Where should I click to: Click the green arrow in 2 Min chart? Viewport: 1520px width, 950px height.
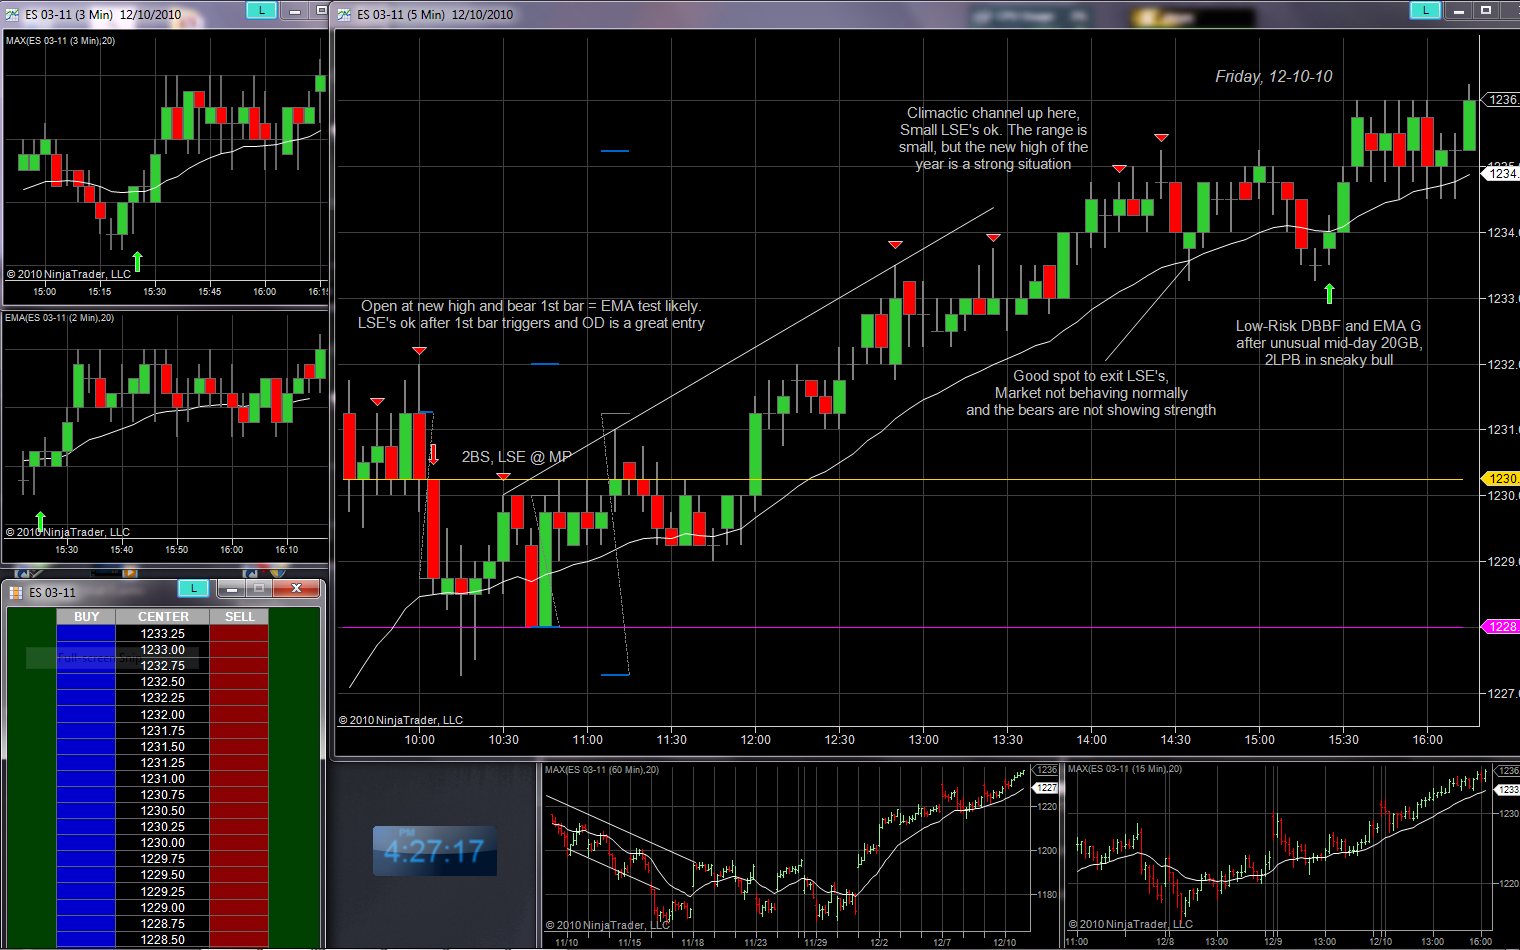tap(40, 520)
